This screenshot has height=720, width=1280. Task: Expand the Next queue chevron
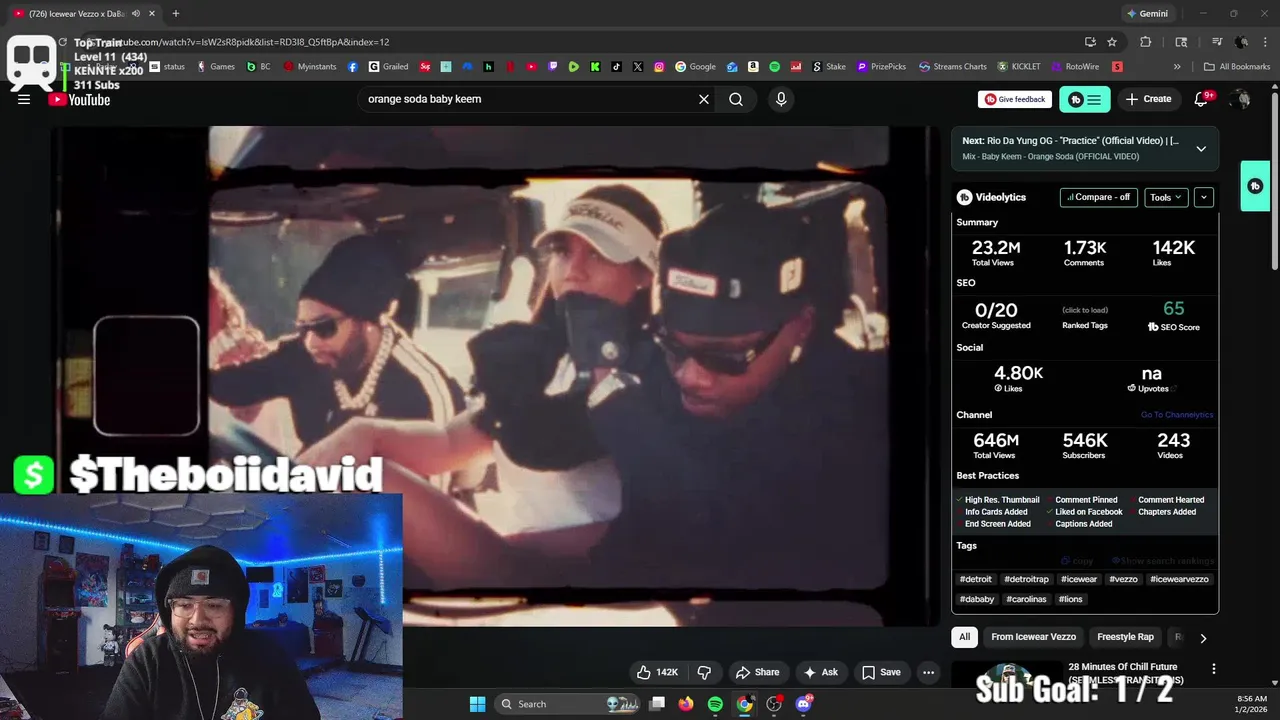point(1201,149)
